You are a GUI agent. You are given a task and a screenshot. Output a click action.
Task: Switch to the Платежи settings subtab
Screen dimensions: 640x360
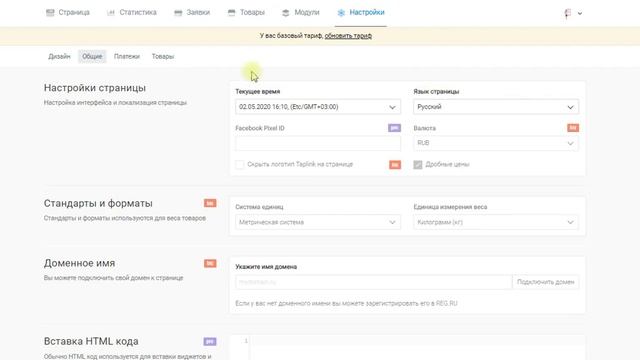click(127, 56)
